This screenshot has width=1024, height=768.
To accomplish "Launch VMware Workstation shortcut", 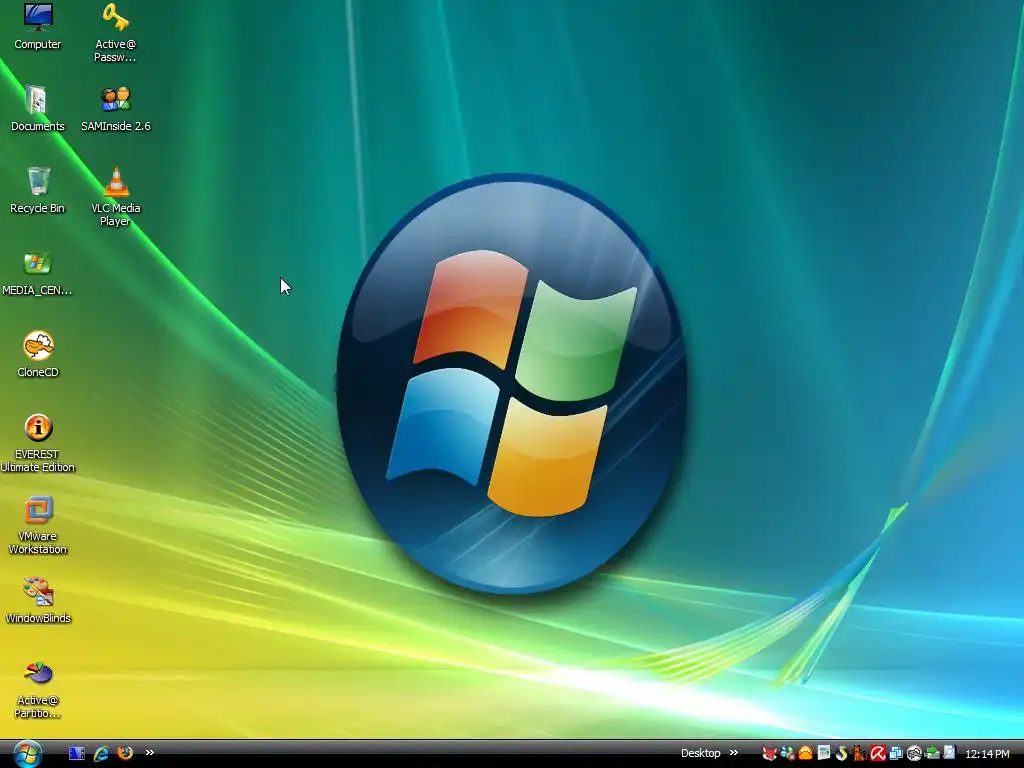I will [37, 525].
